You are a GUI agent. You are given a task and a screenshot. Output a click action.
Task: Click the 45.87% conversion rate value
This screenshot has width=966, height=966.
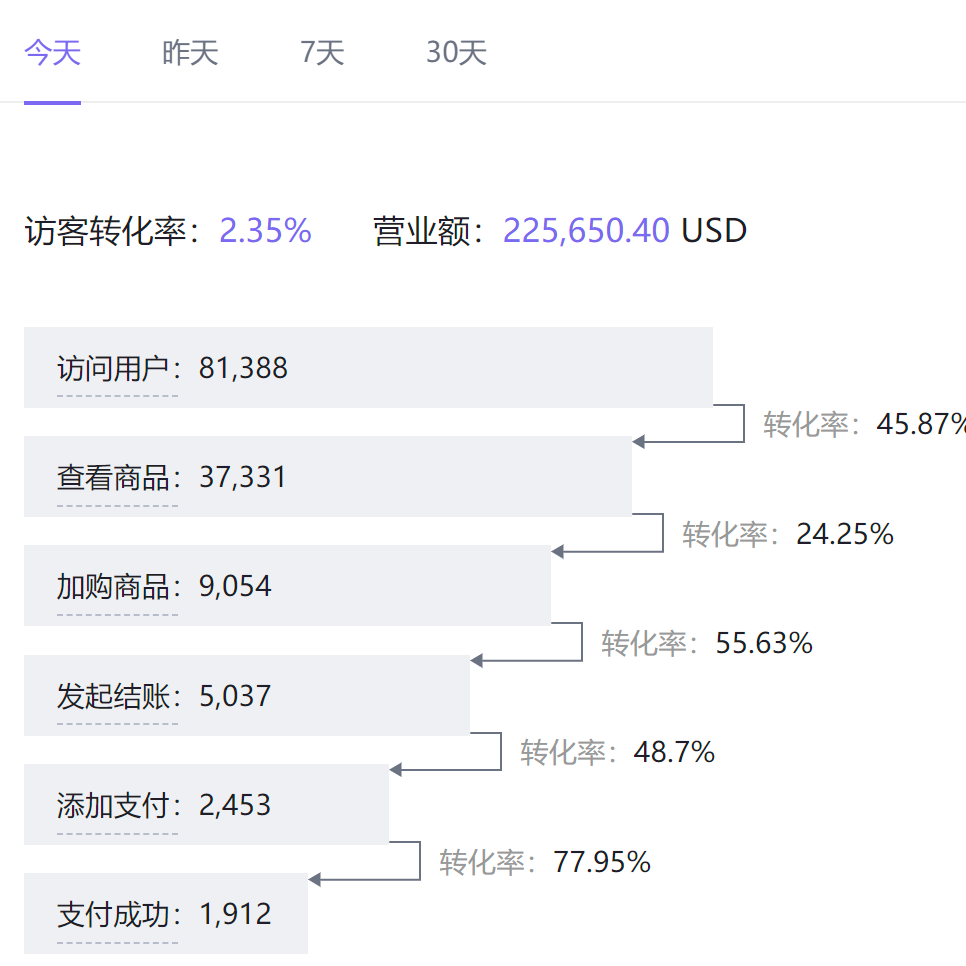point(920,424)
